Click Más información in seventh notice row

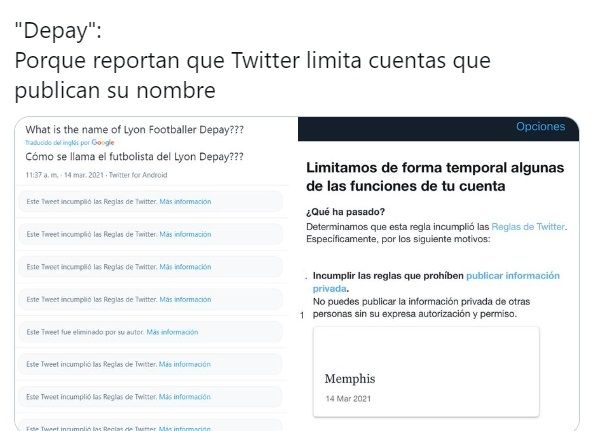[x=184, y=397]
